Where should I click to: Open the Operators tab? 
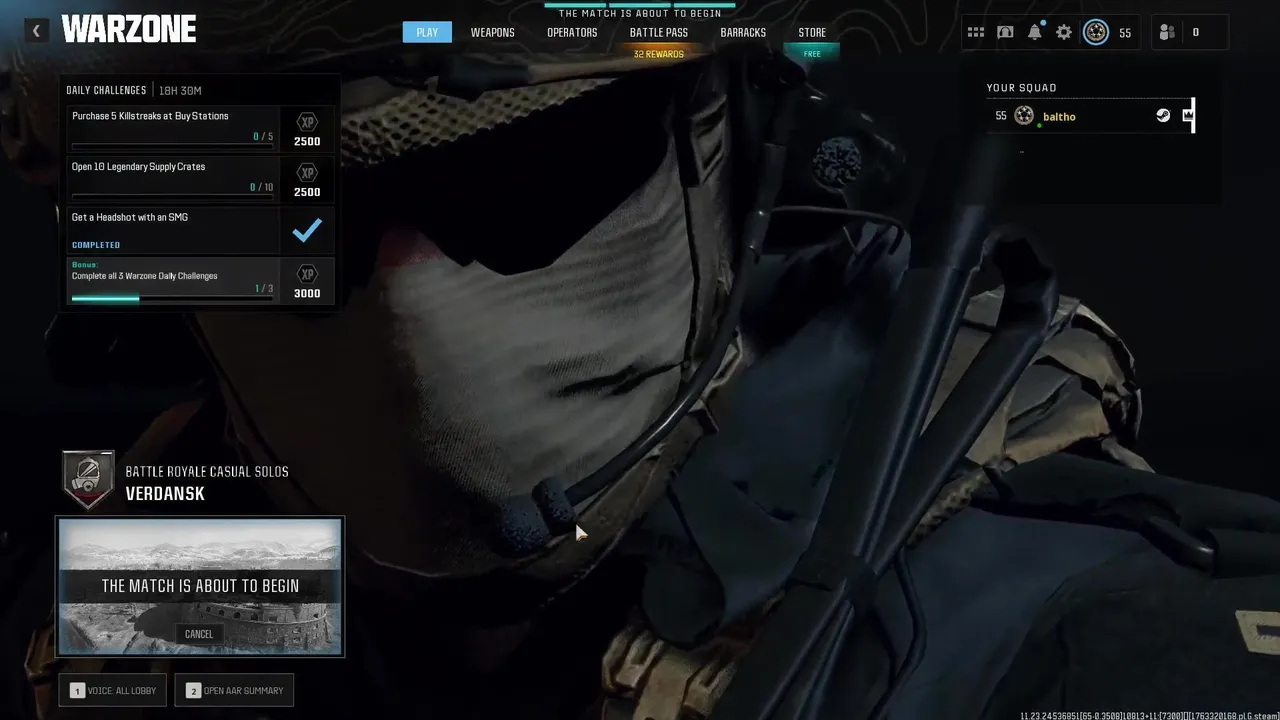(572, 32)
